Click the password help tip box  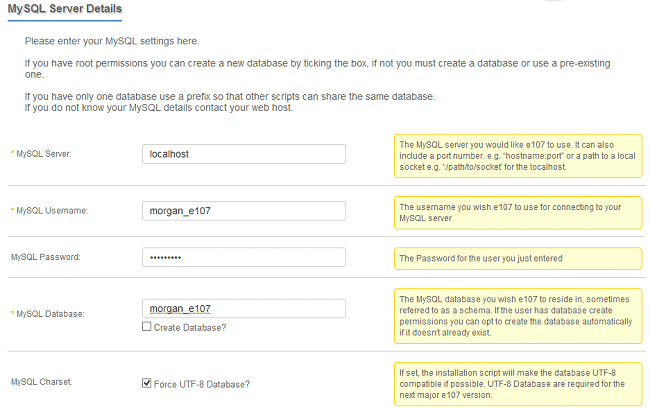[518, 258]
